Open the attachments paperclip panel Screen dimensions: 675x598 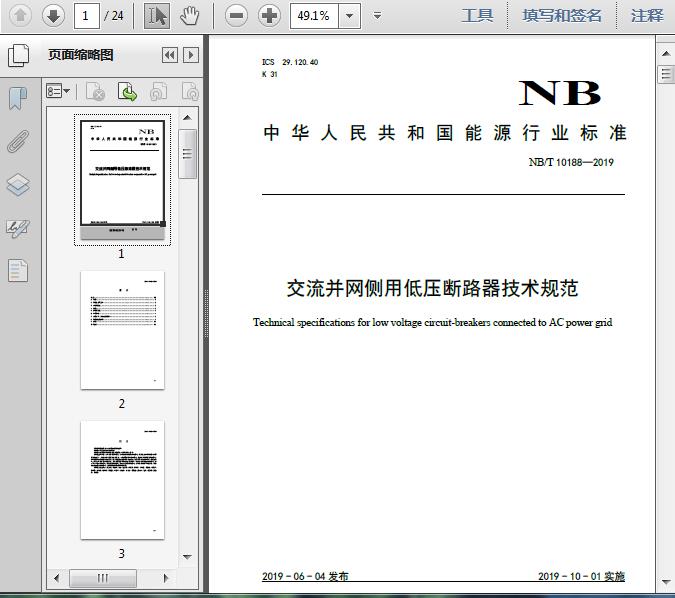point(18,141)
